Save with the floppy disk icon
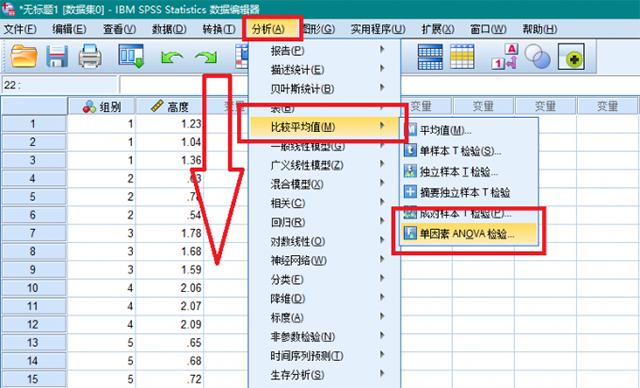Viewport: 640px width, 388px height. pyautogui.click(x=57, y=56)
